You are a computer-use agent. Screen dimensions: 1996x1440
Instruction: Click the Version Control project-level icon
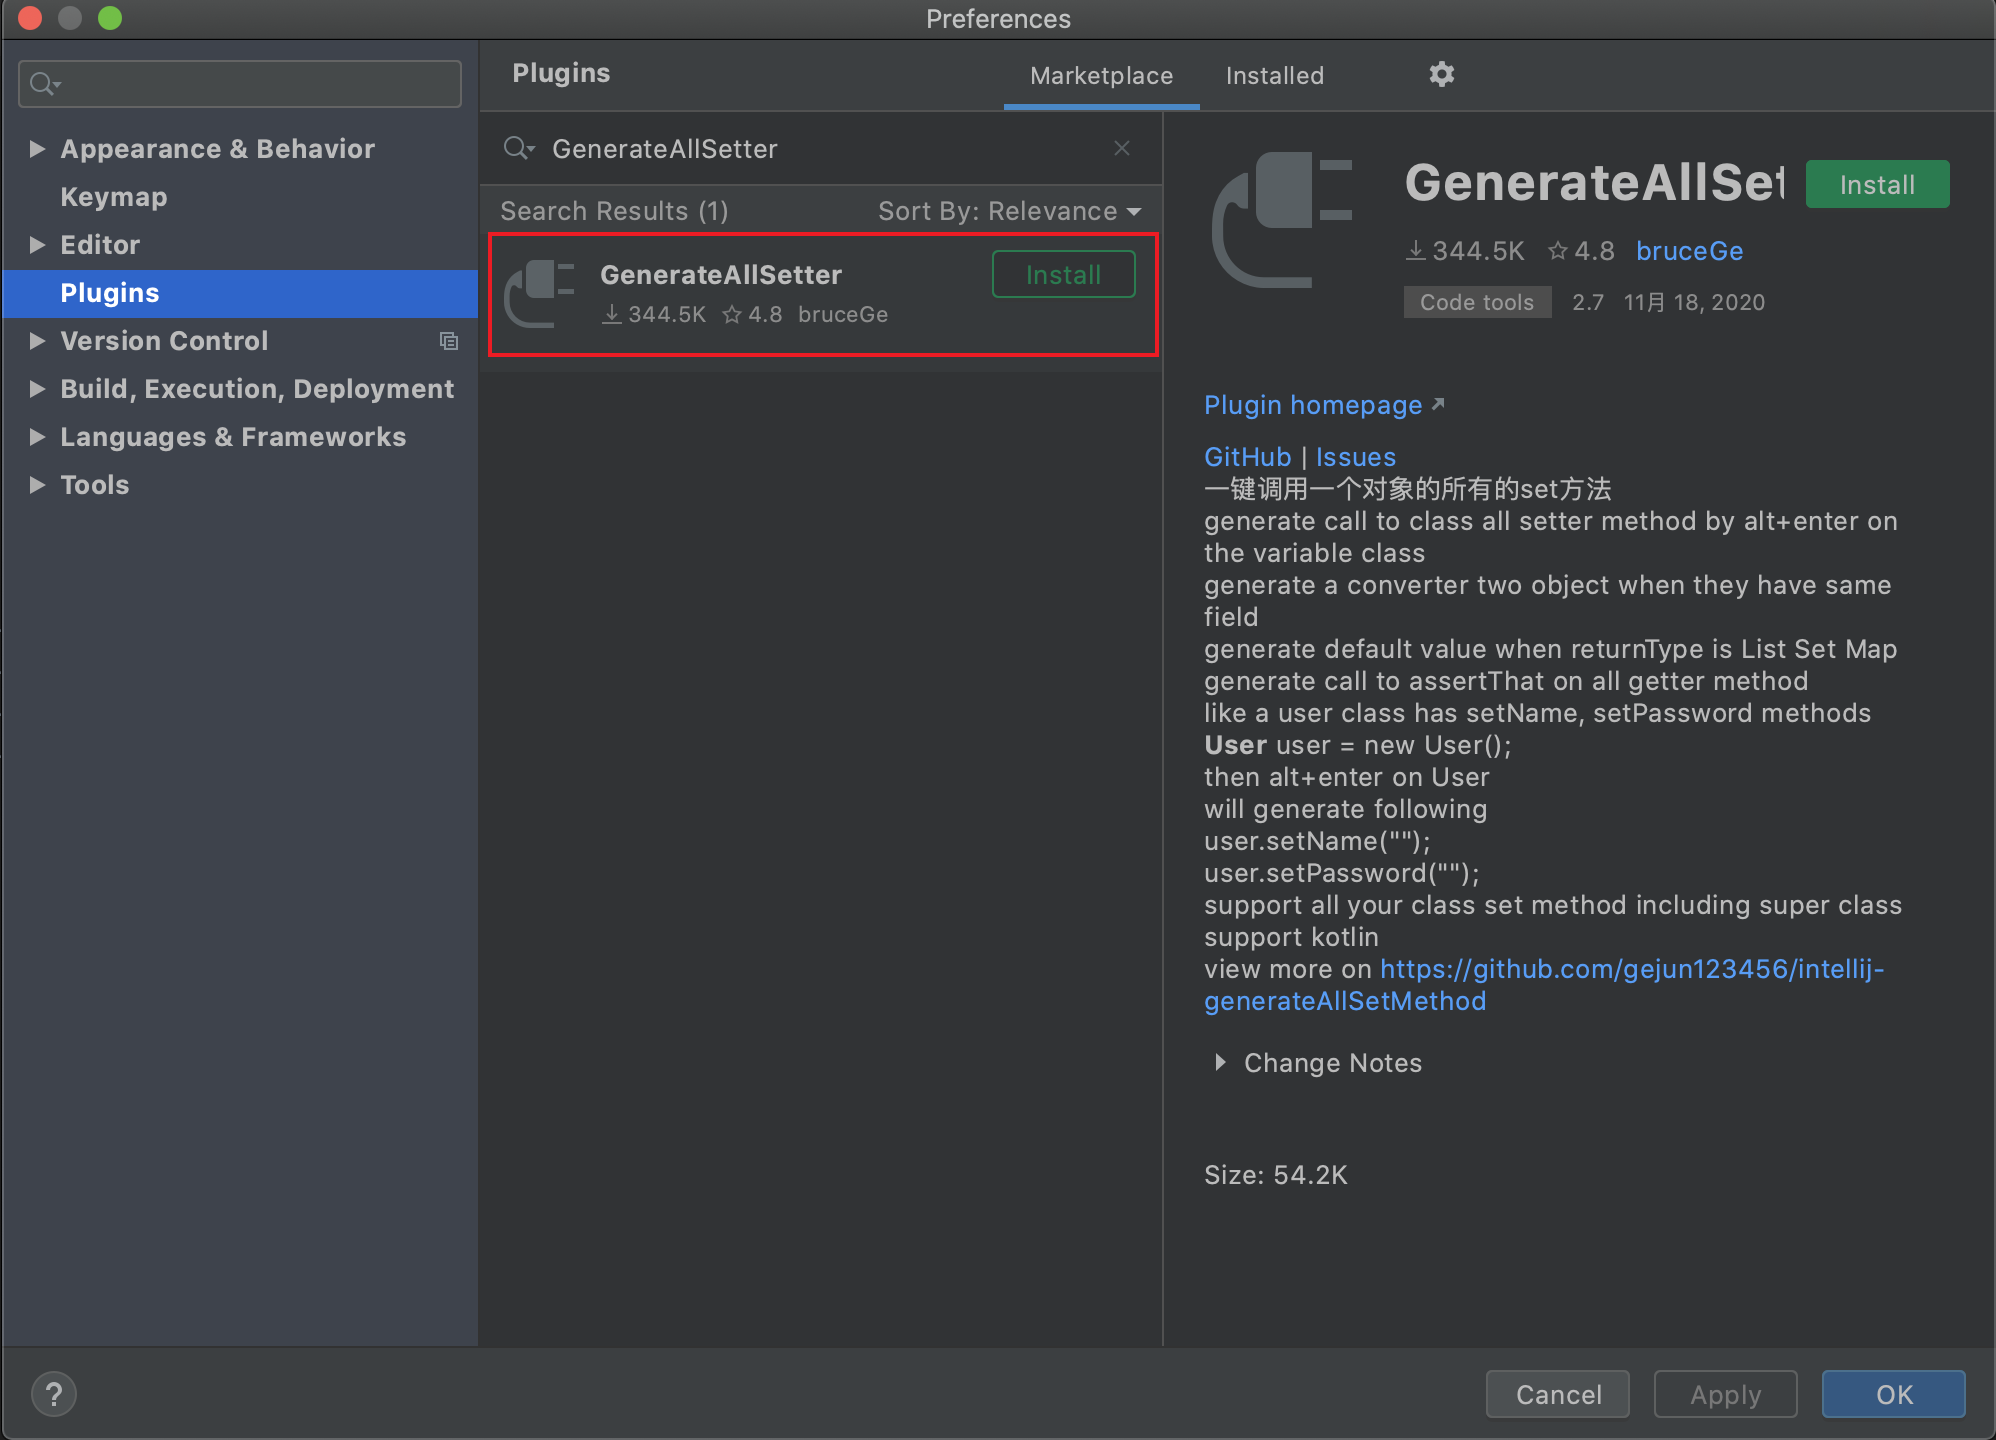(x=449, y=341)
